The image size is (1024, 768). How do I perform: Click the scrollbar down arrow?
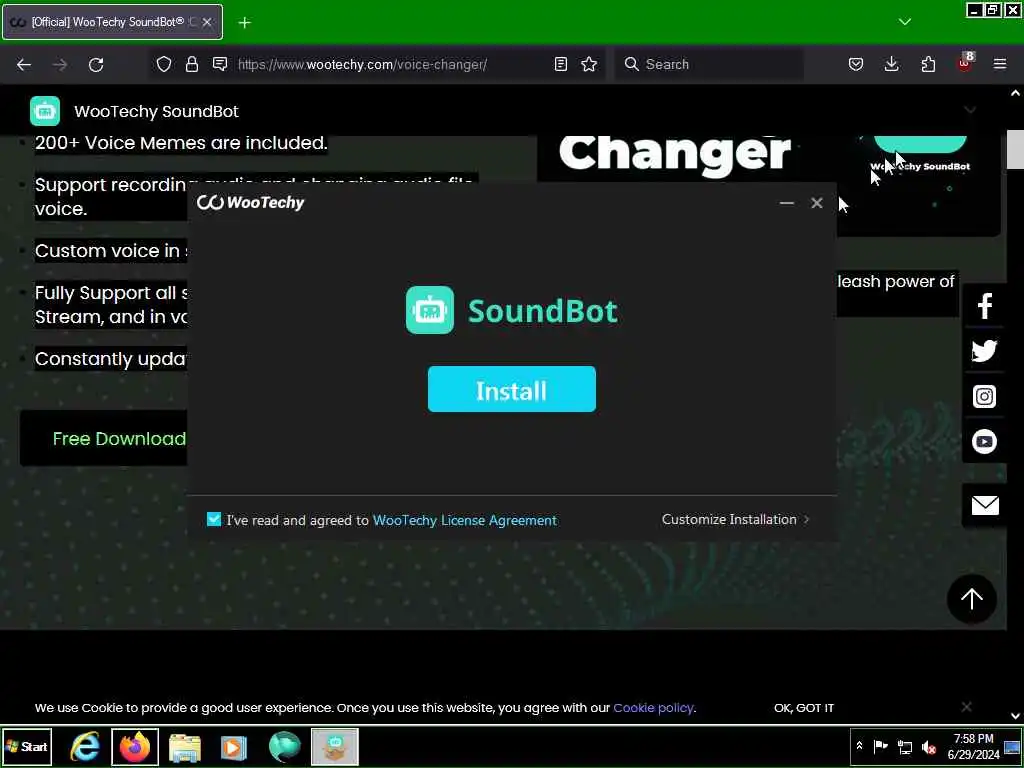(1016, 716)
